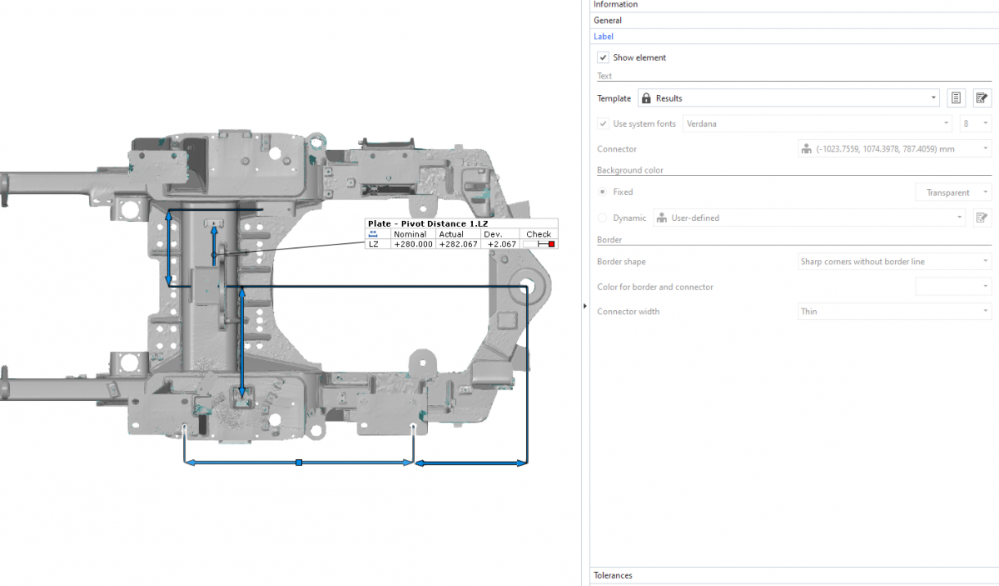Open the Results template dropdown
Viewport: 999px width, 586px height.
pos(788,98)
